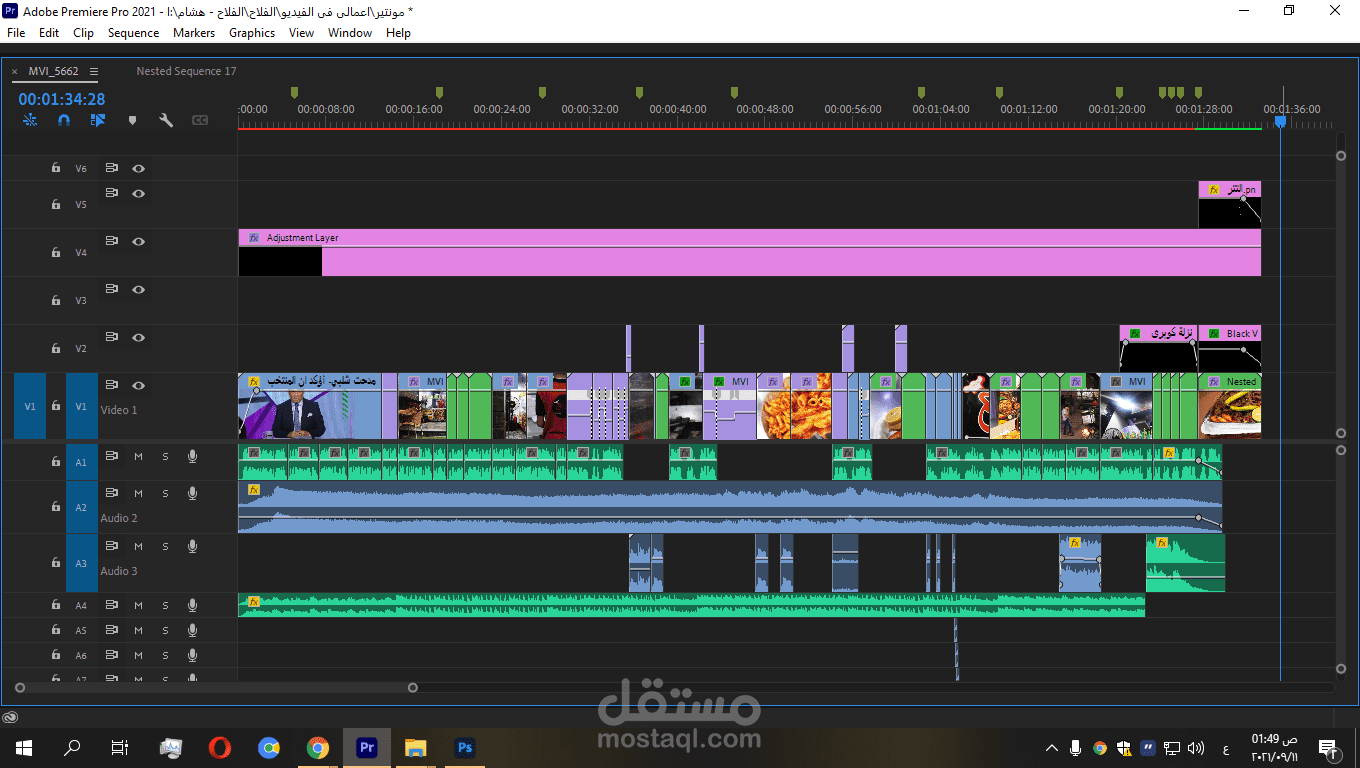Solo the Audio 3 track

[x=165, y=547]
